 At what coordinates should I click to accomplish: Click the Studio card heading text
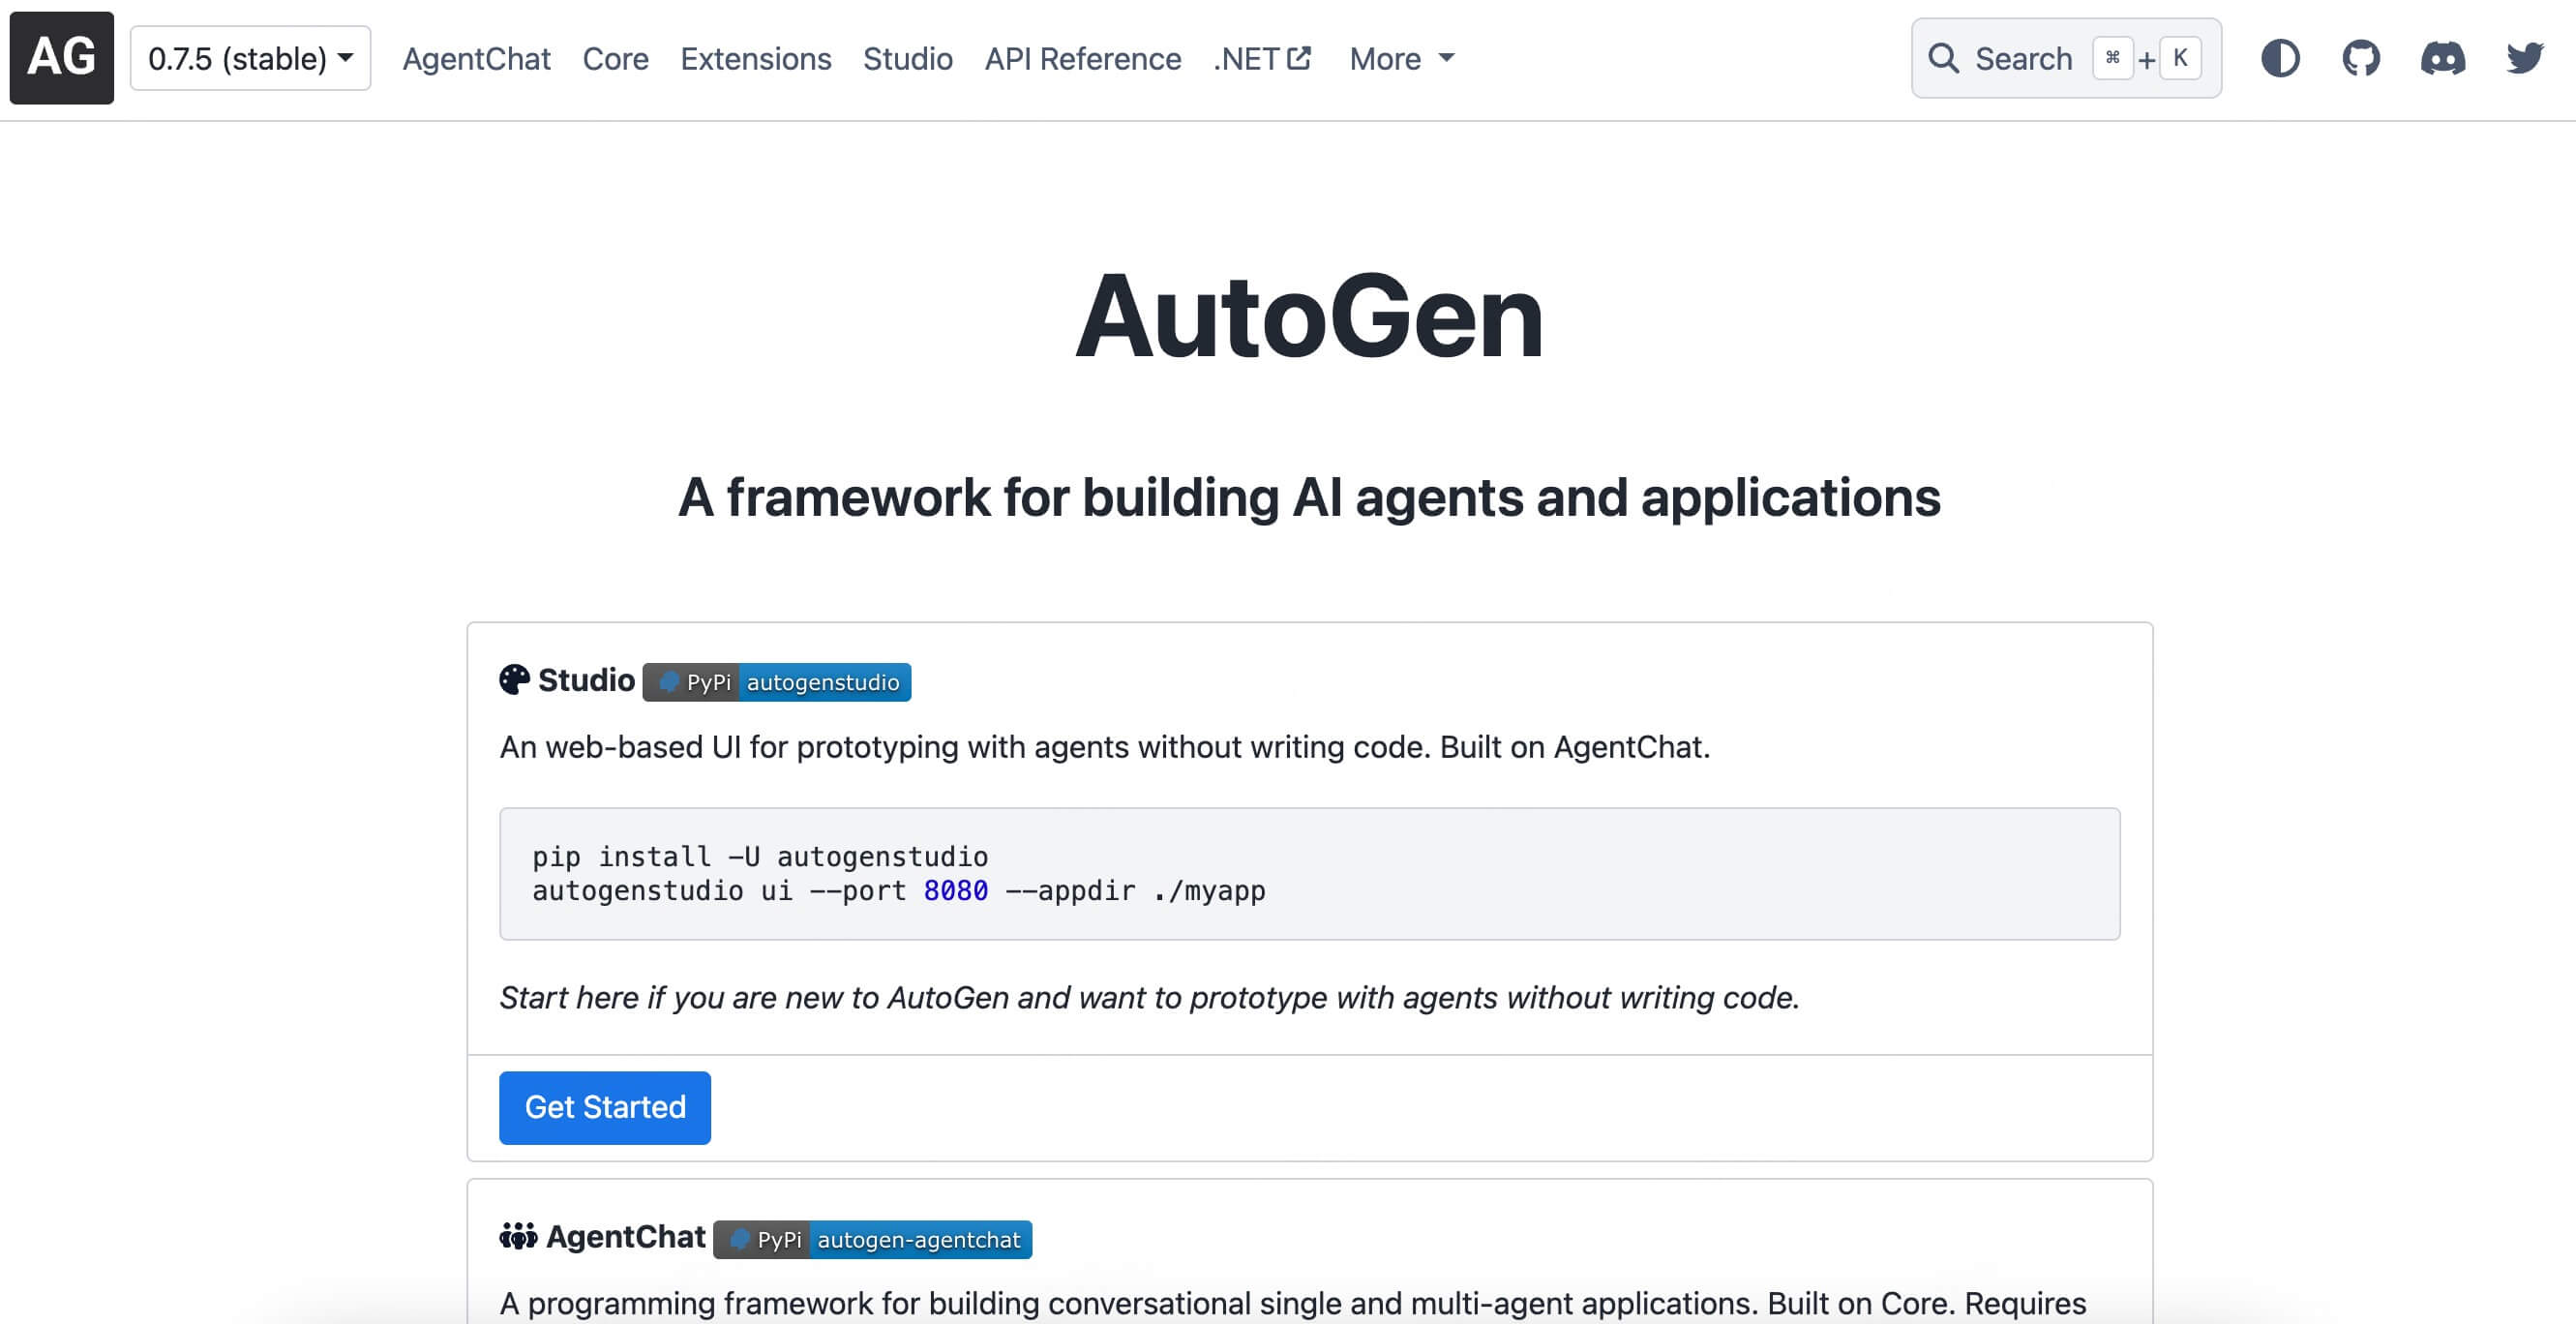586,681
